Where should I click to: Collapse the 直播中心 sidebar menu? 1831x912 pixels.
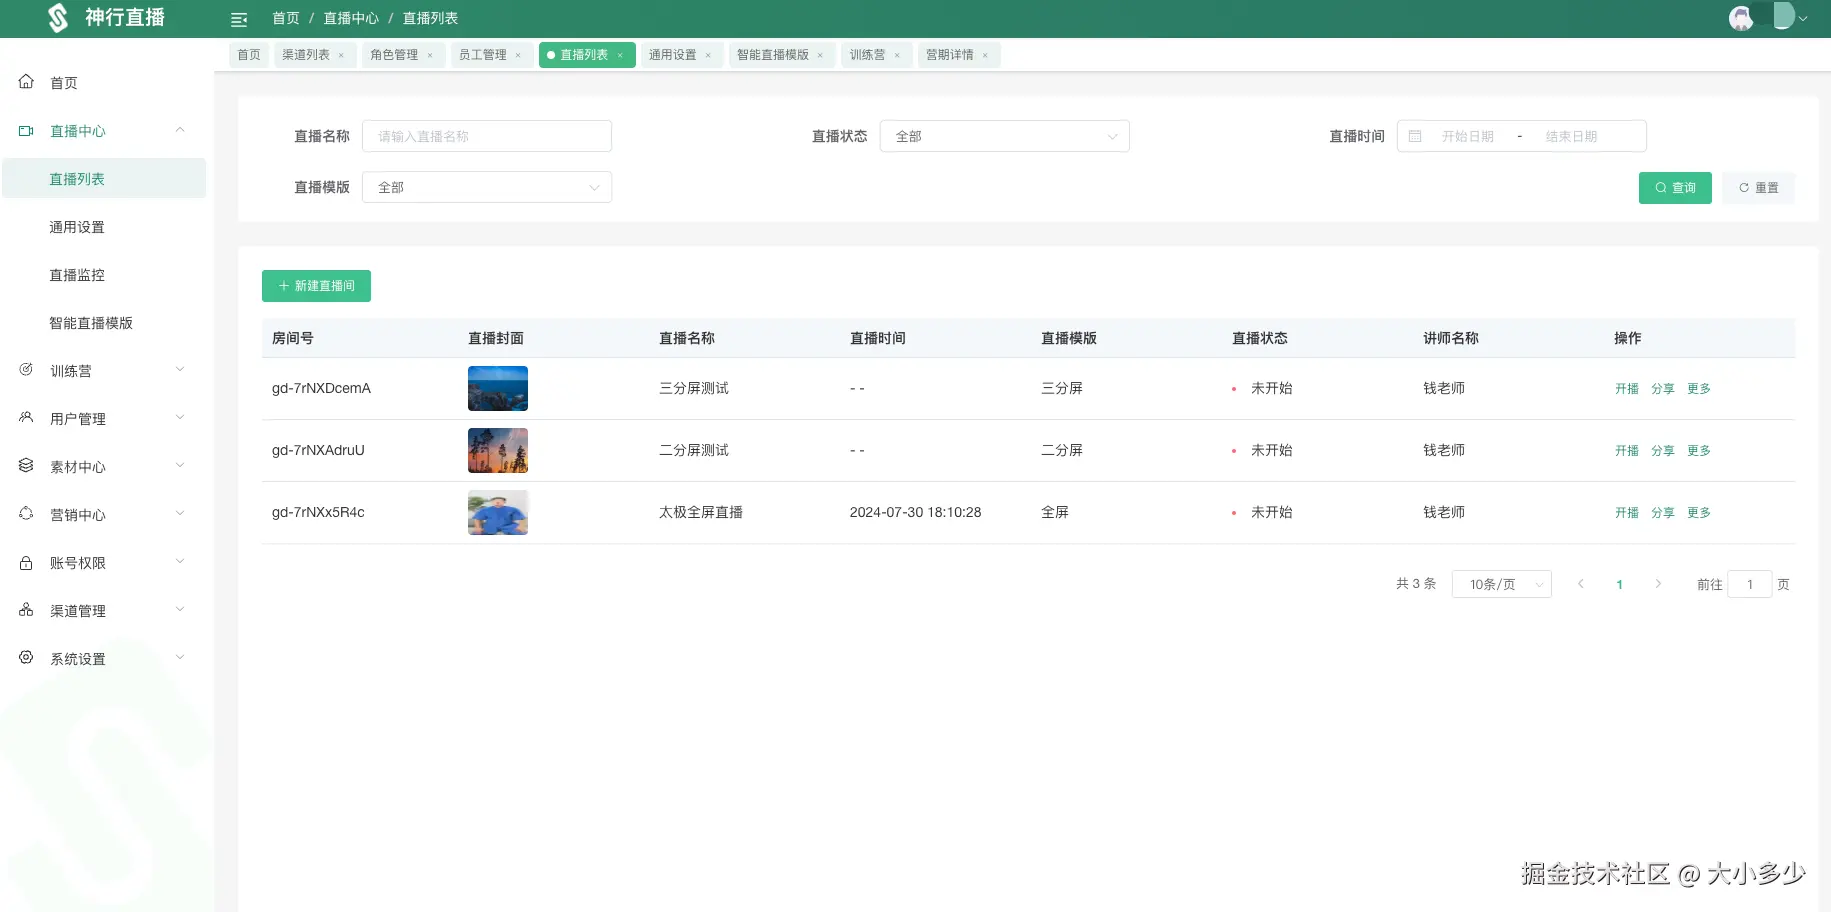click(x=180, y=130)
